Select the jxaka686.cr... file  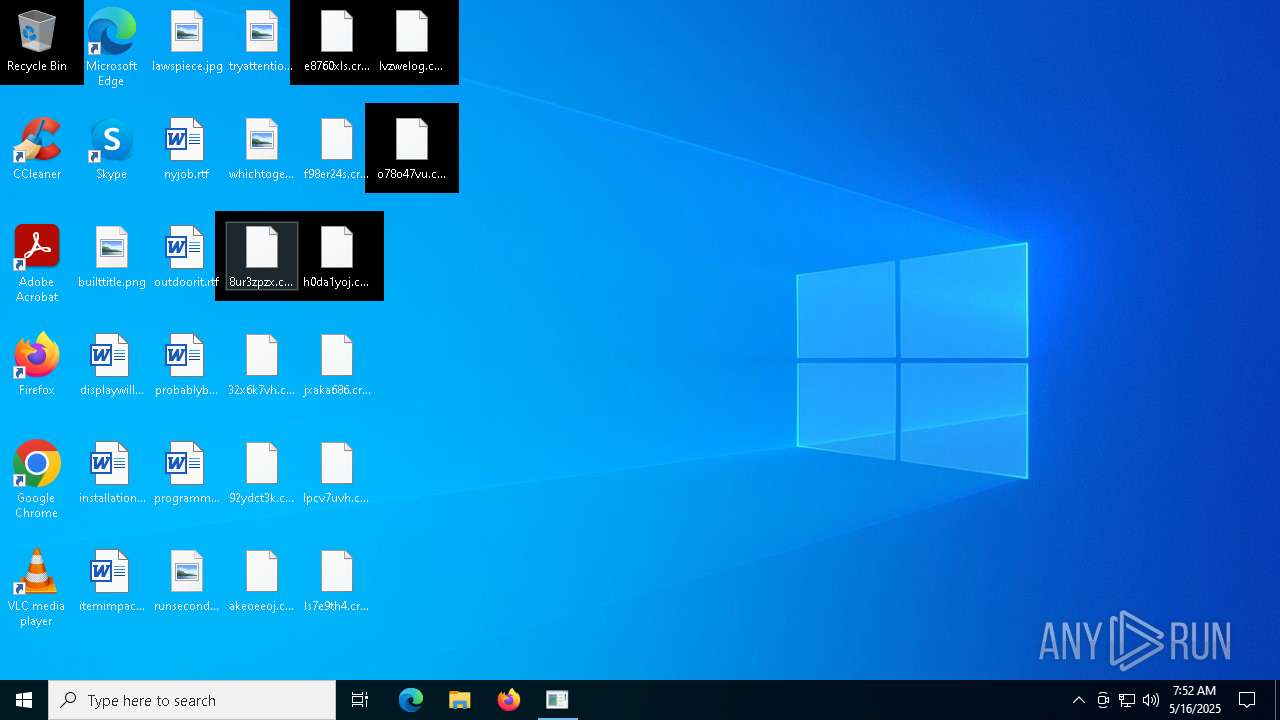pyautogui.click(x=337, y=366)
